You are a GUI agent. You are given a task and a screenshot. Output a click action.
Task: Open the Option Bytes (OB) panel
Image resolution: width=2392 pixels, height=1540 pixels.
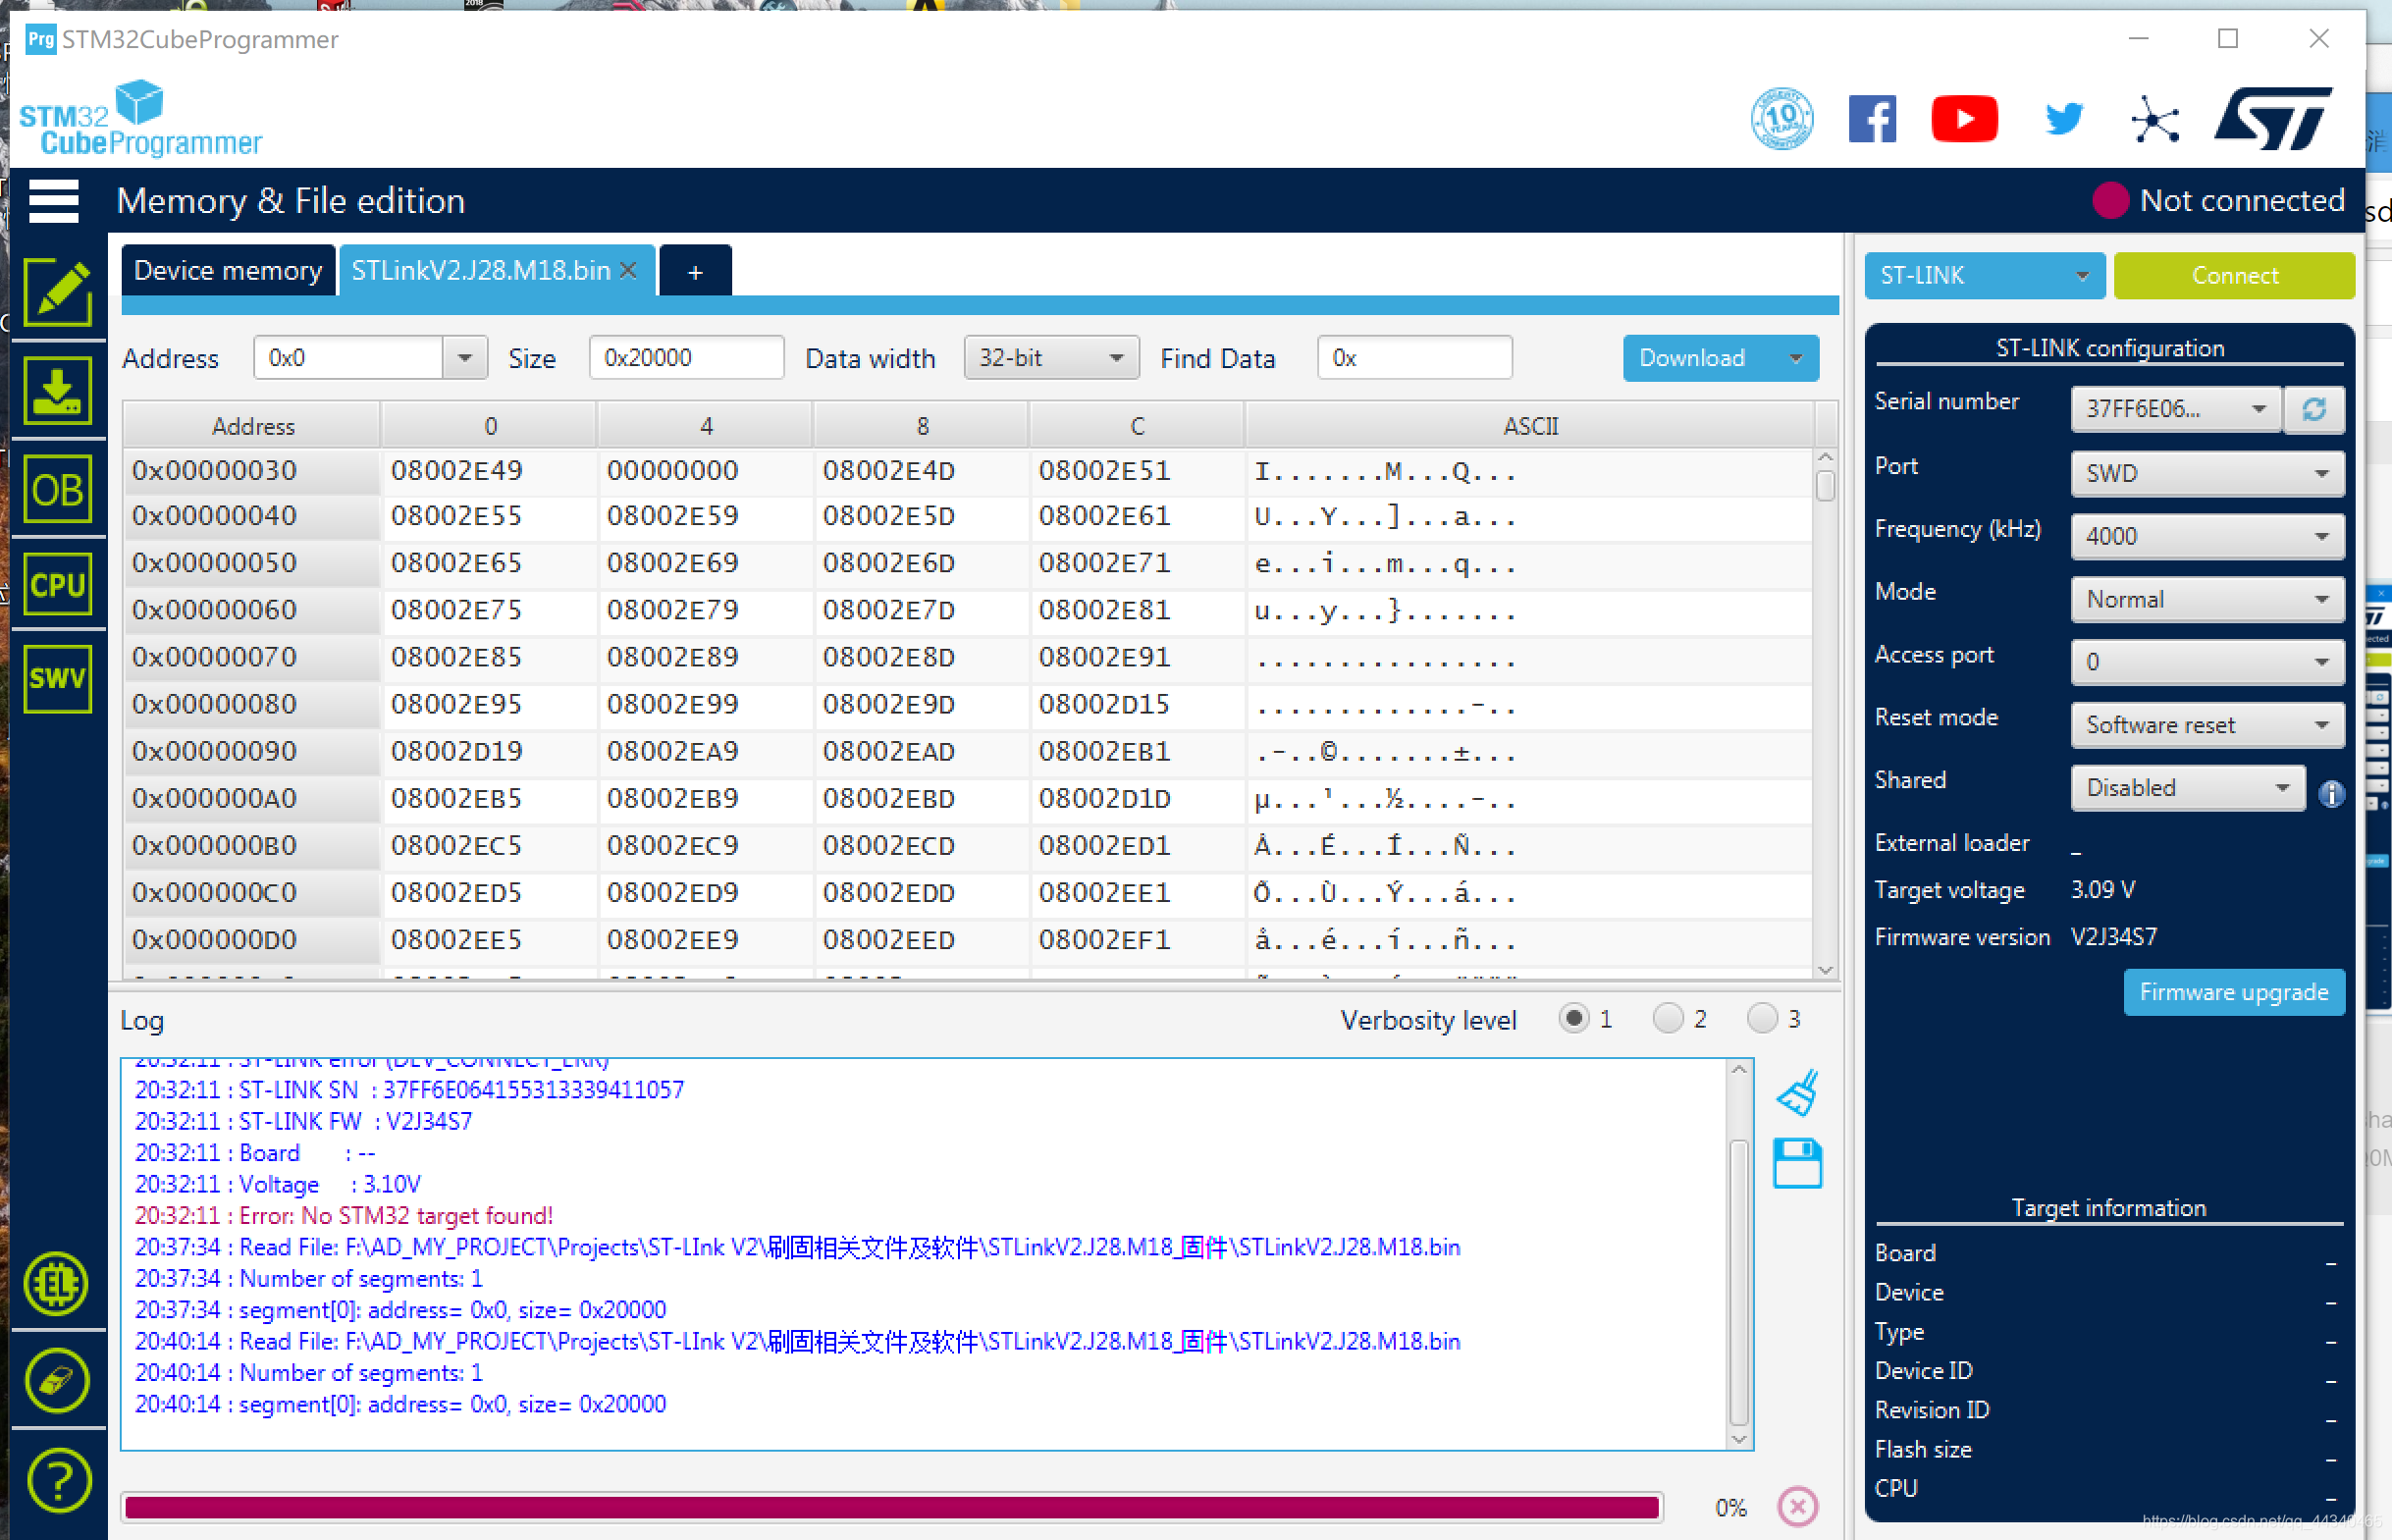[58, 489]
